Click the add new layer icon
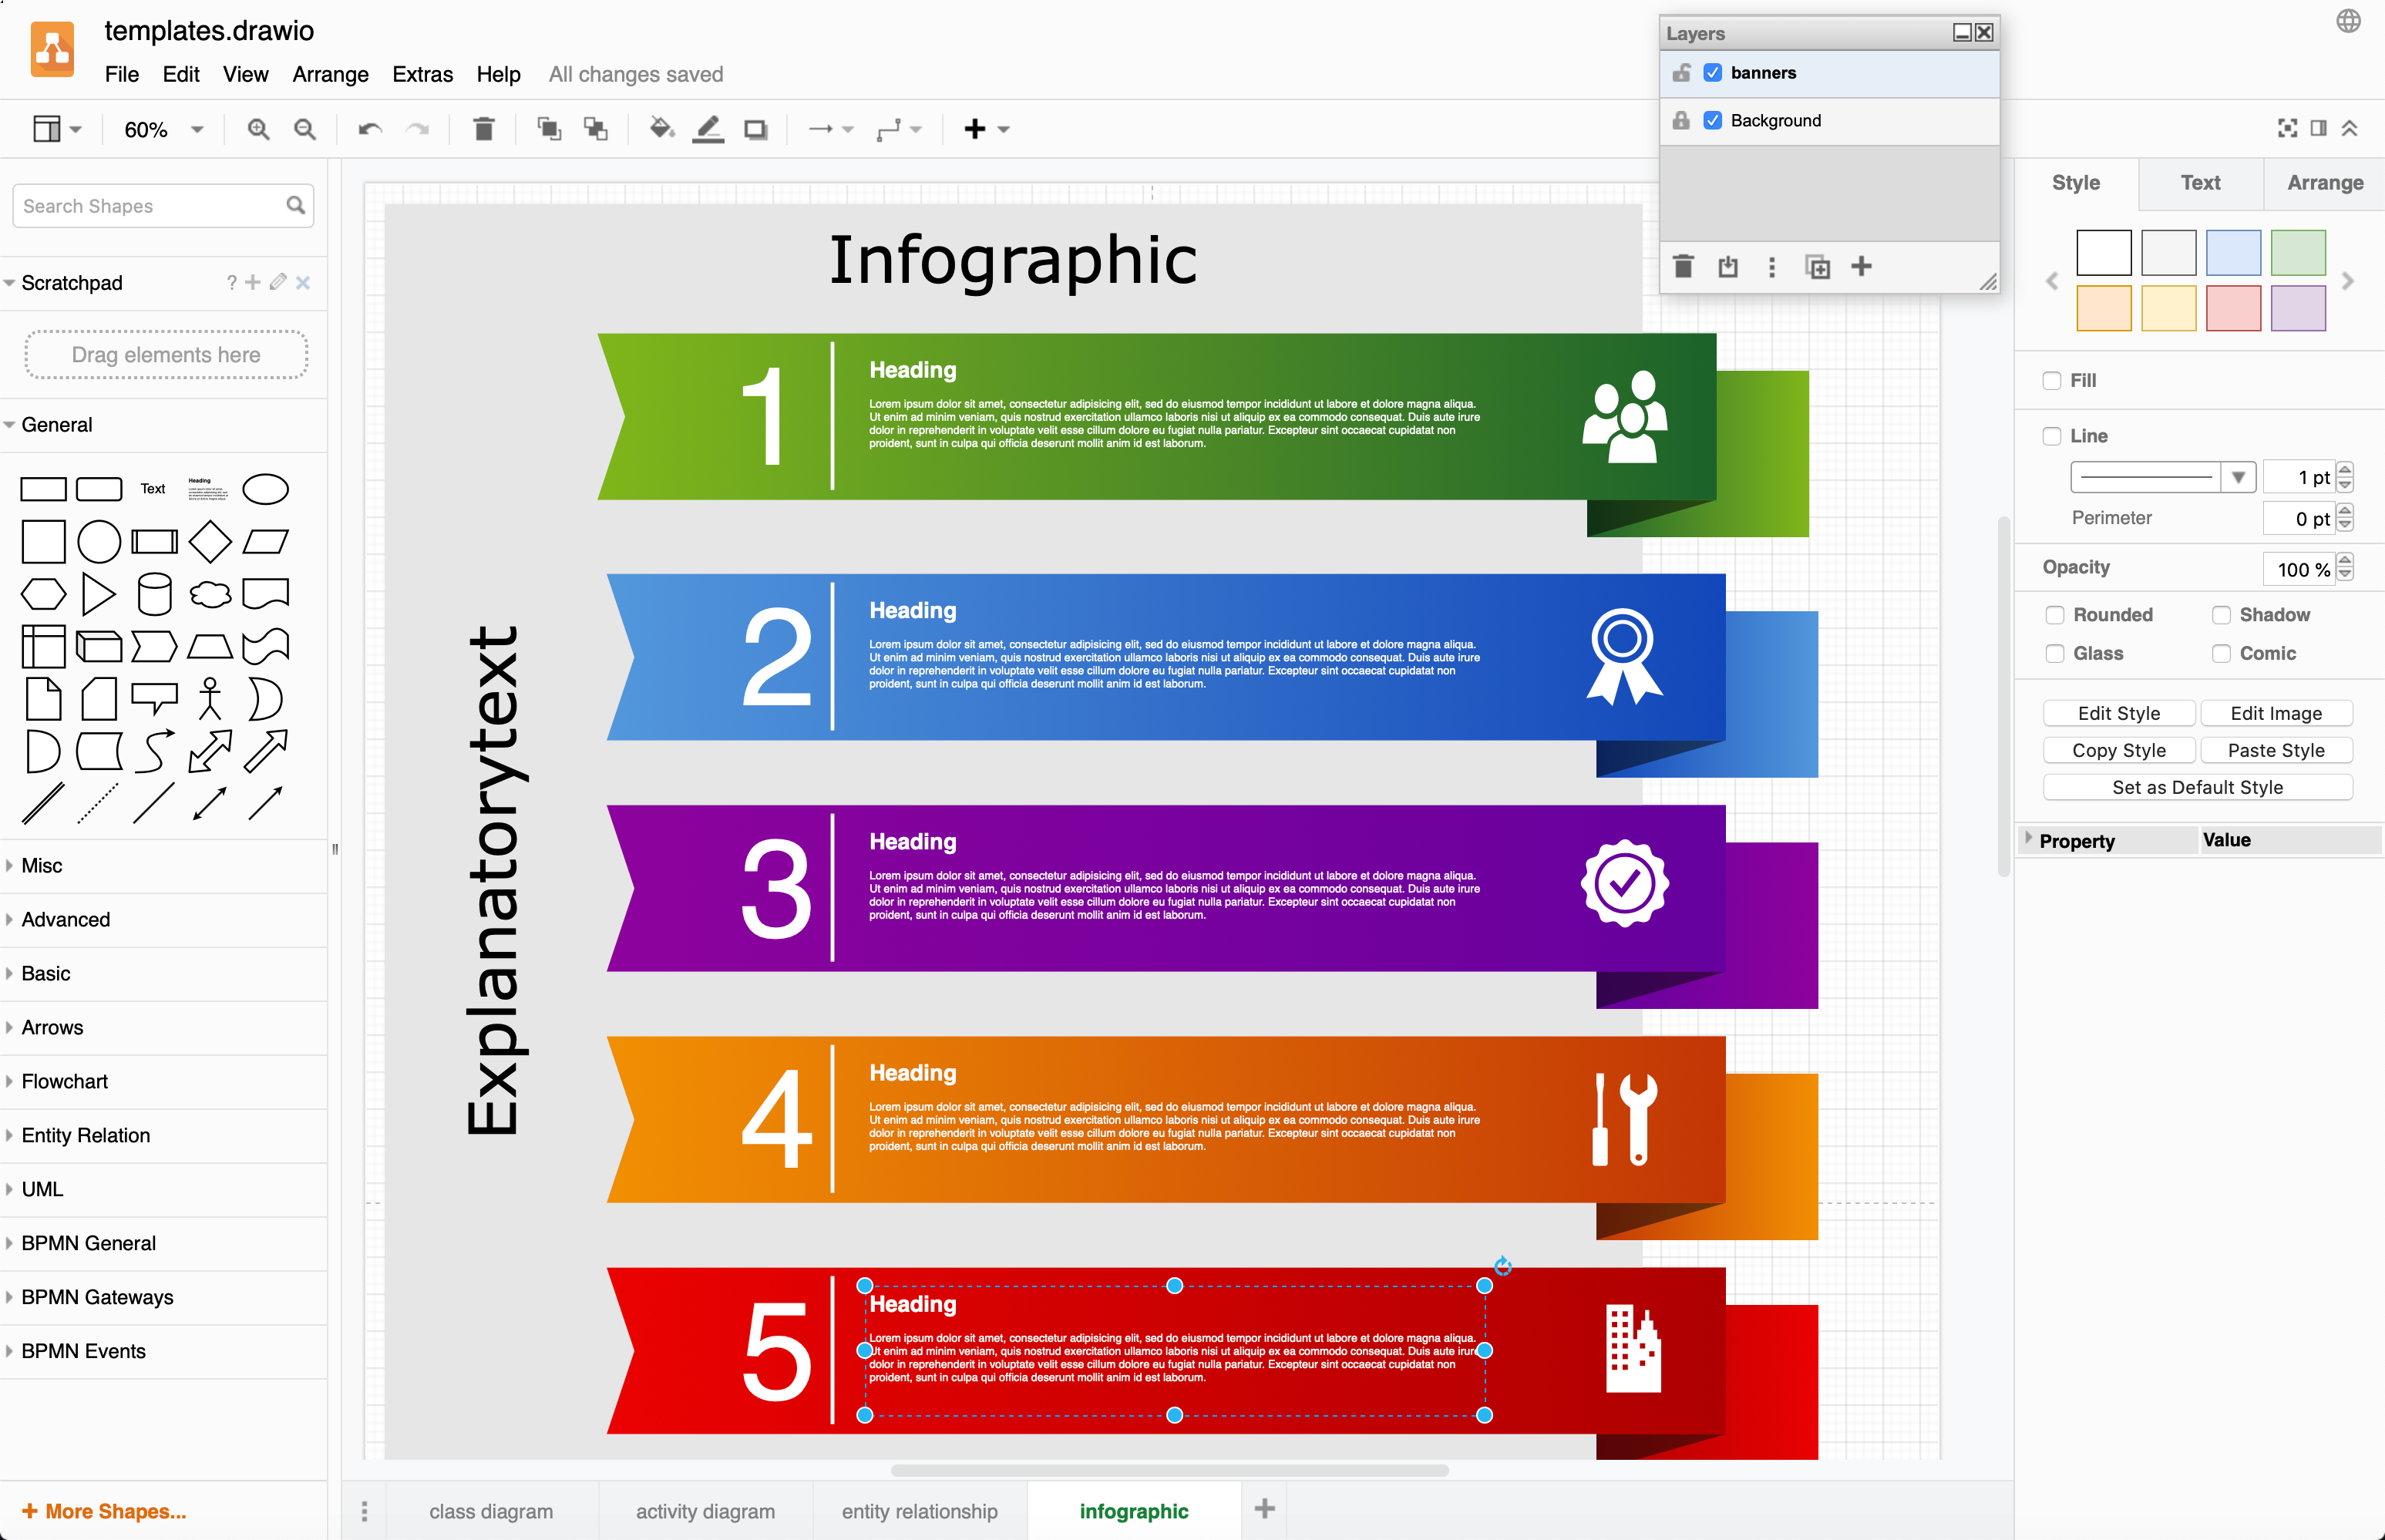Viewport: 2385px width, 1540px height. coord(1860,267)
